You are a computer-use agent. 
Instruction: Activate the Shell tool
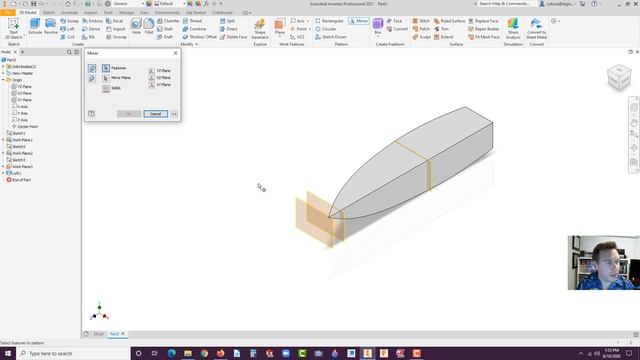coord(165,29)
